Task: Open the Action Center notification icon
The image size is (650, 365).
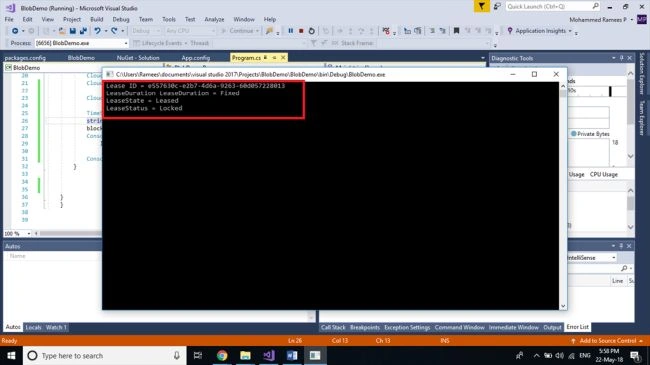Action: point(635,355)
